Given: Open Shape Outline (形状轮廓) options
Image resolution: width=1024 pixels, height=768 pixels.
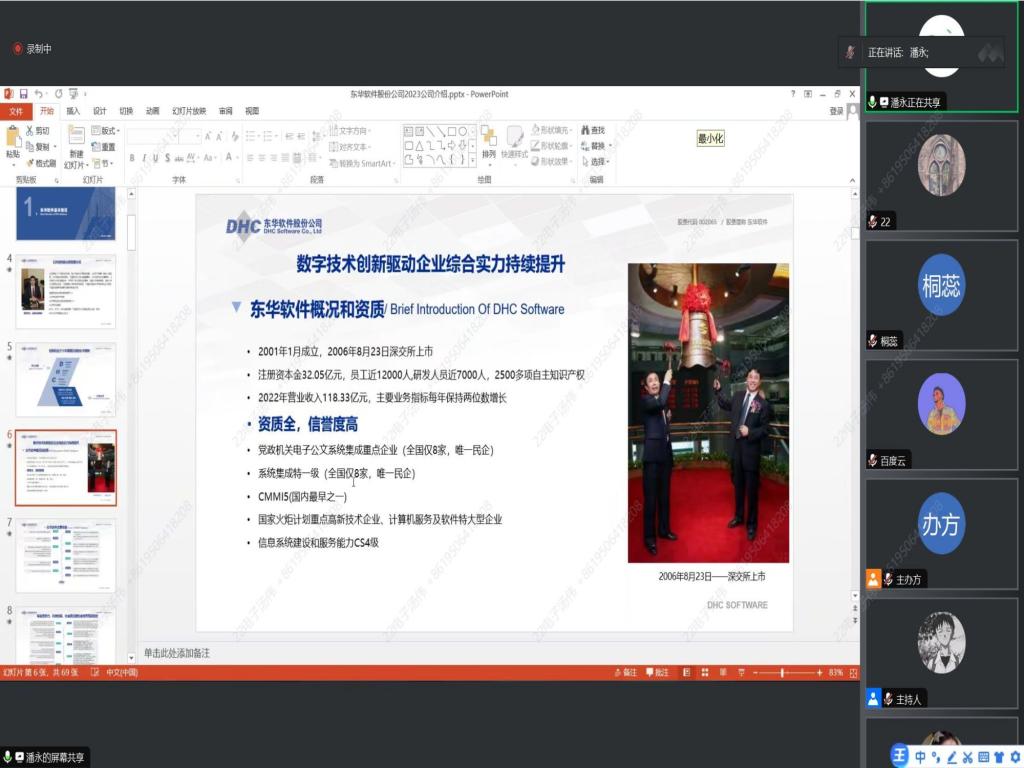Looking at the screenshot, I should pos(552,146).
